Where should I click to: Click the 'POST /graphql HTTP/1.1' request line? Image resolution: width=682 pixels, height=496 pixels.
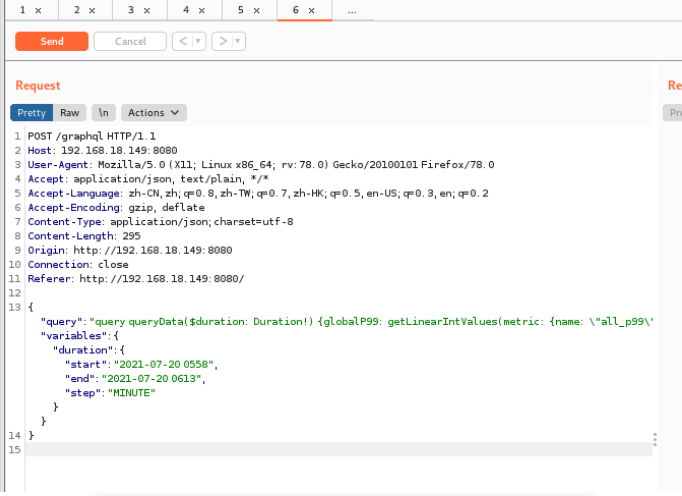[91, 136]
